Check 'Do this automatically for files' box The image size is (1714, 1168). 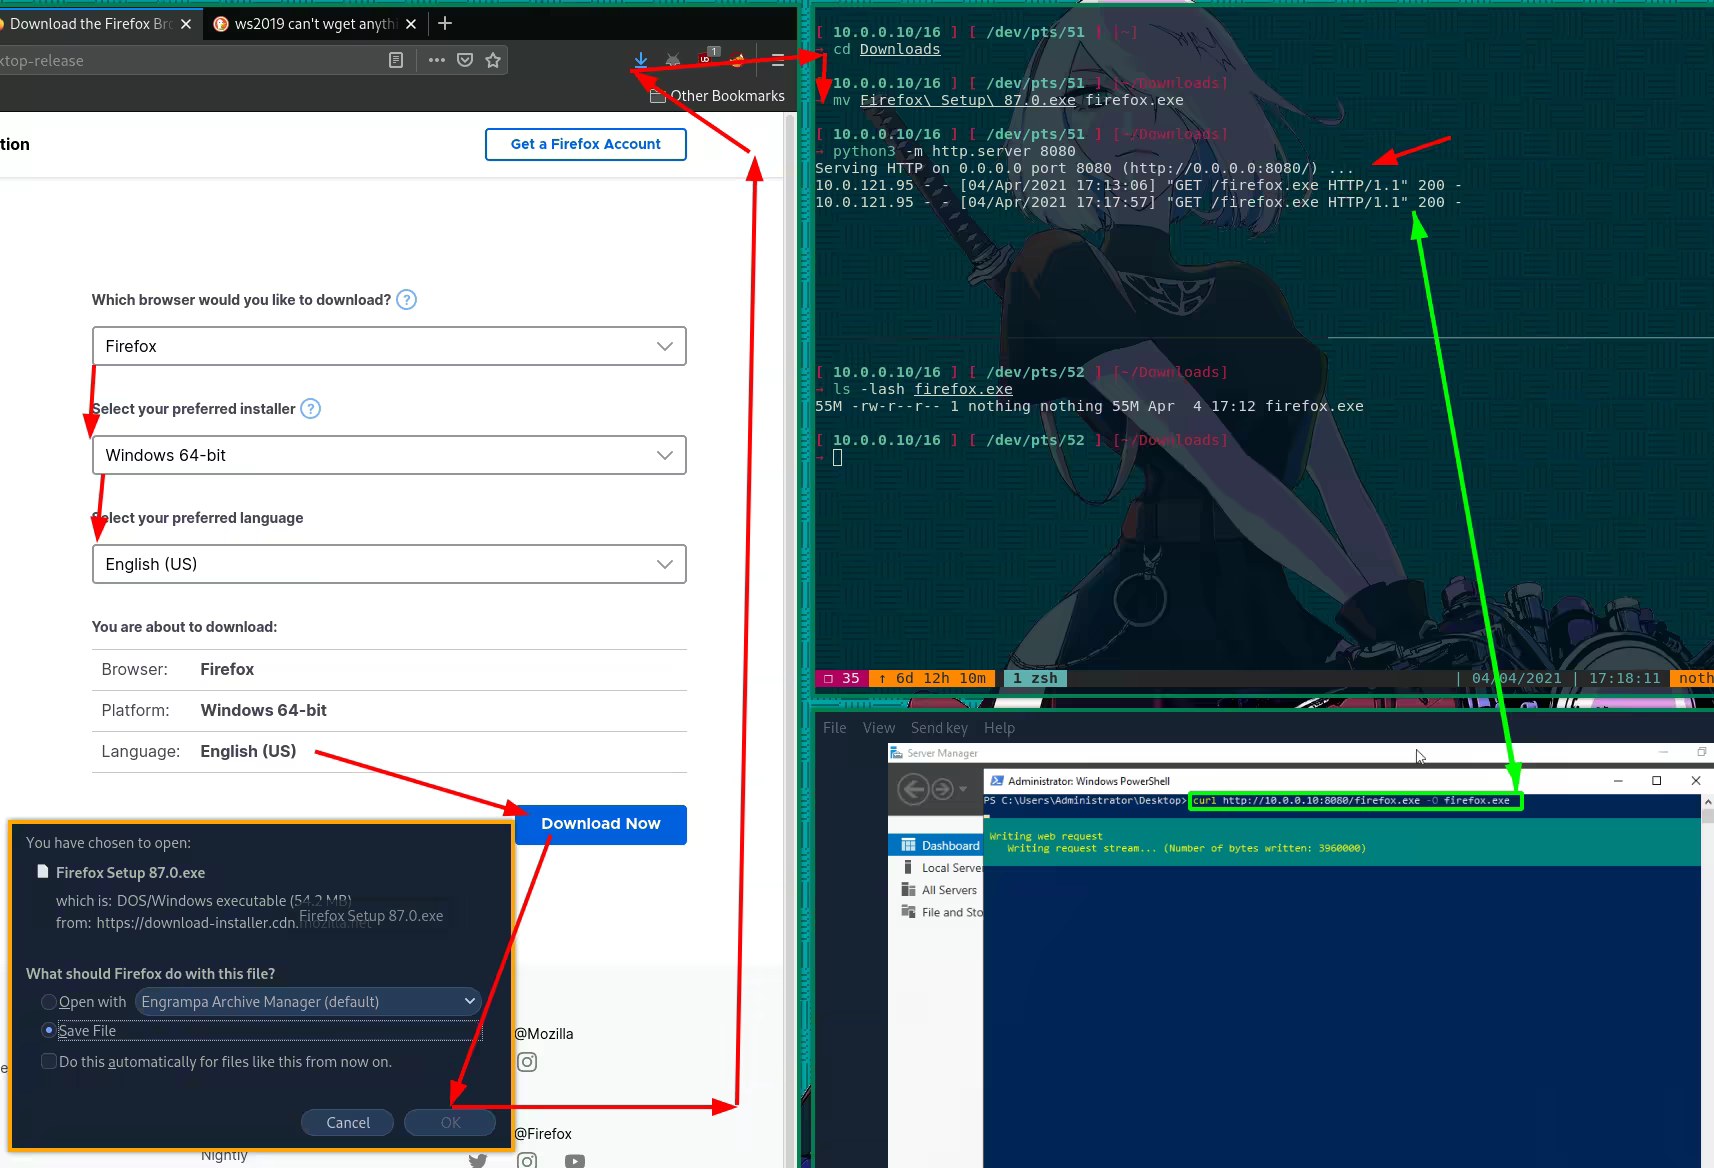click(48, 1061)
